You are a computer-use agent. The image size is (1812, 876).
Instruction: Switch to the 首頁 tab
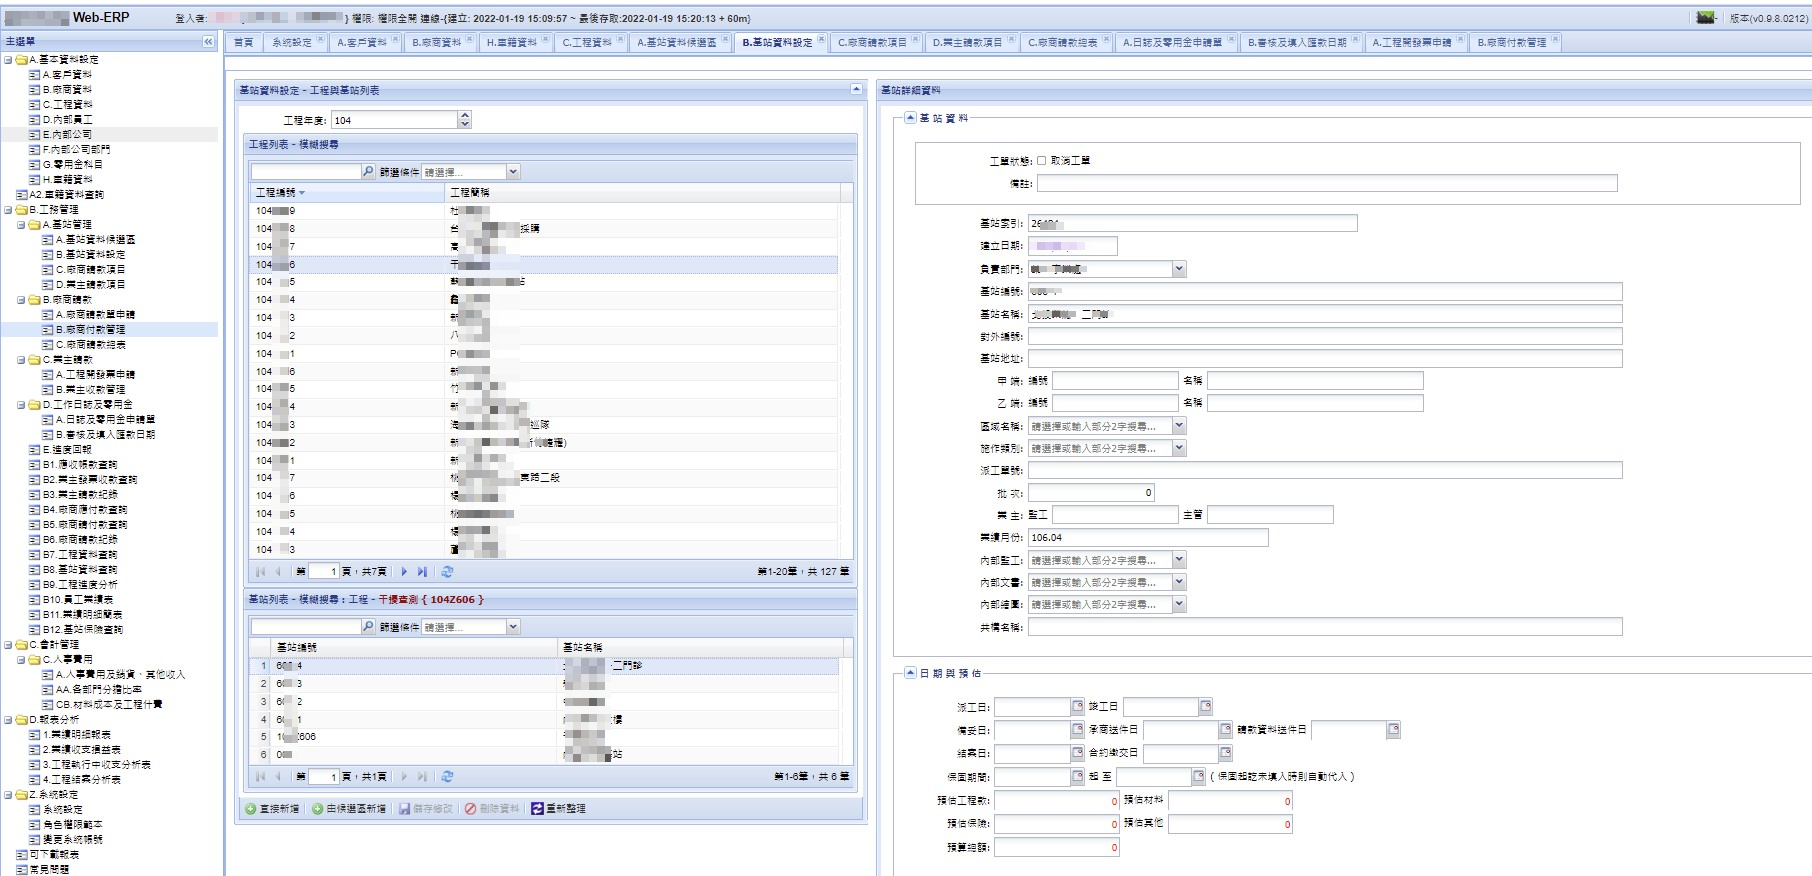(244, 42)
